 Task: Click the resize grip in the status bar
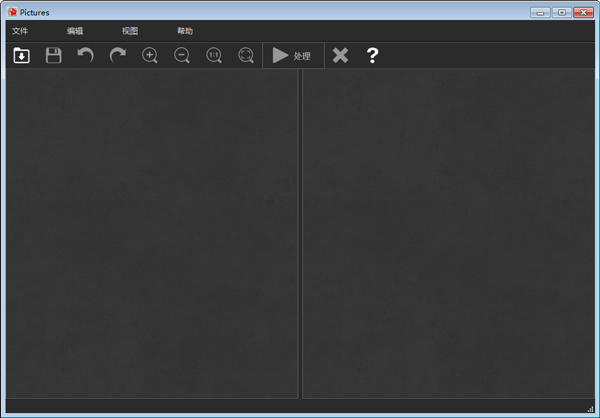coord(590,409)
